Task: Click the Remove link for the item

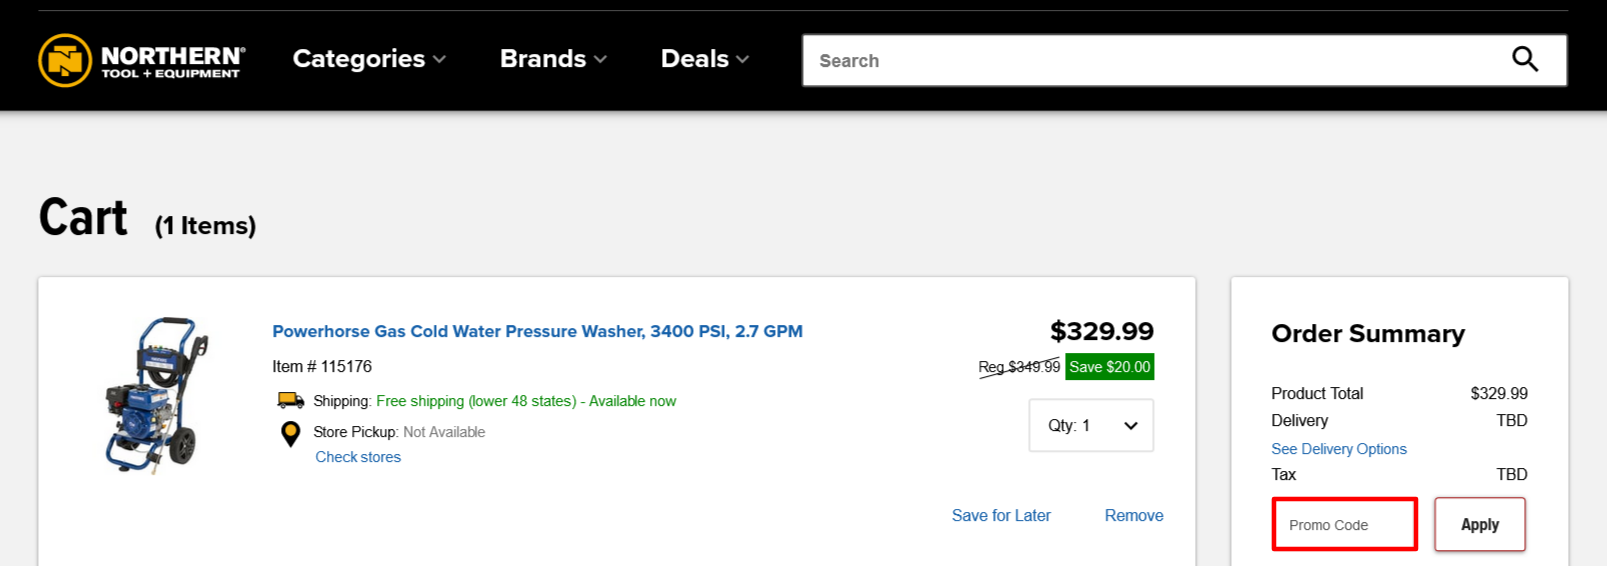Action: point(1133,515)
